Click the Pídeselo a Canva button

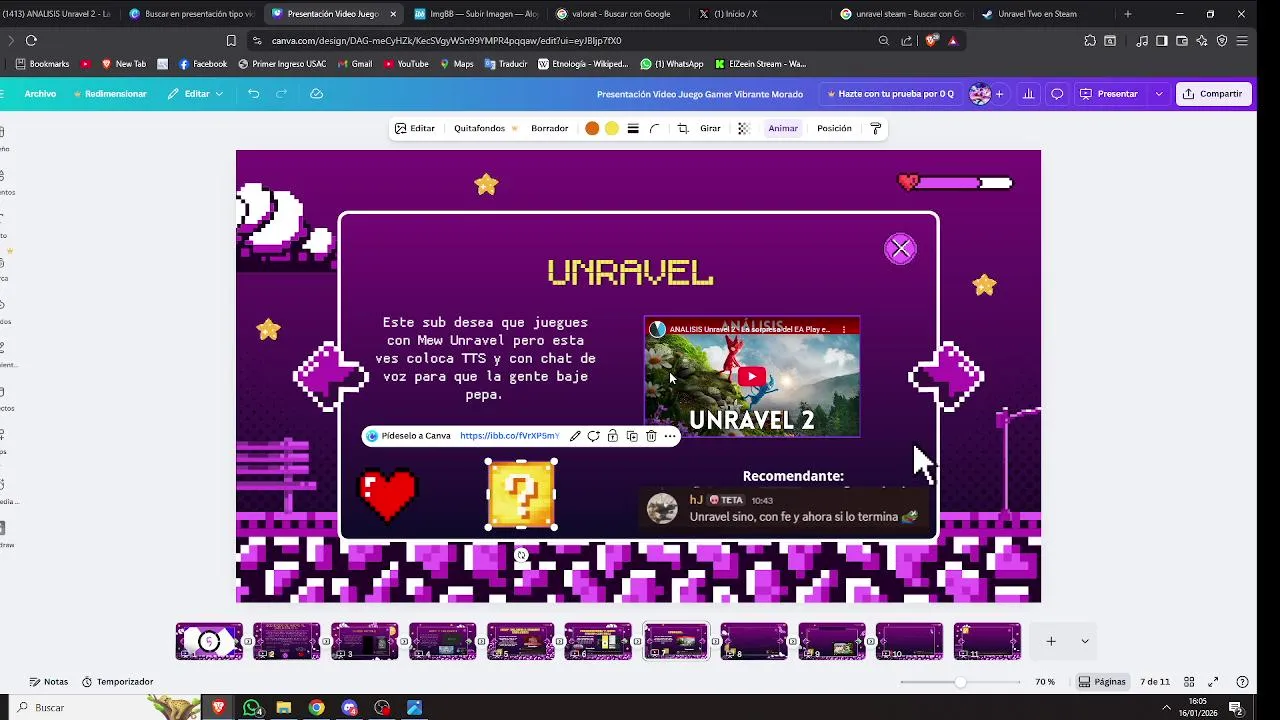point(408,436)
